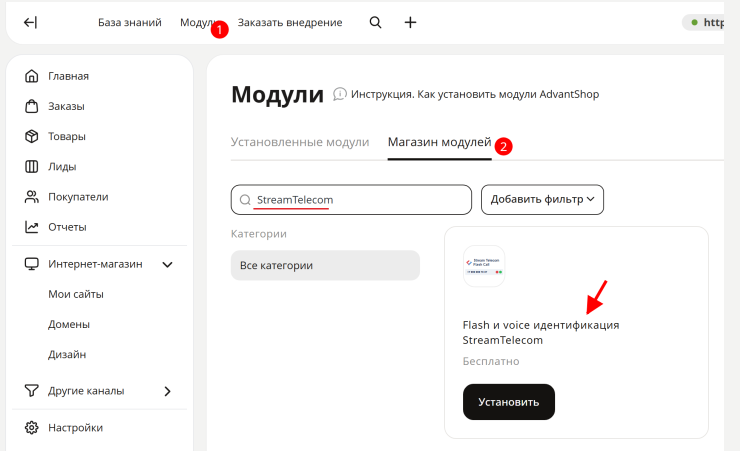Open Настройки in sidebar
Viewport: 740px width, 451px height.
point(76,427)
